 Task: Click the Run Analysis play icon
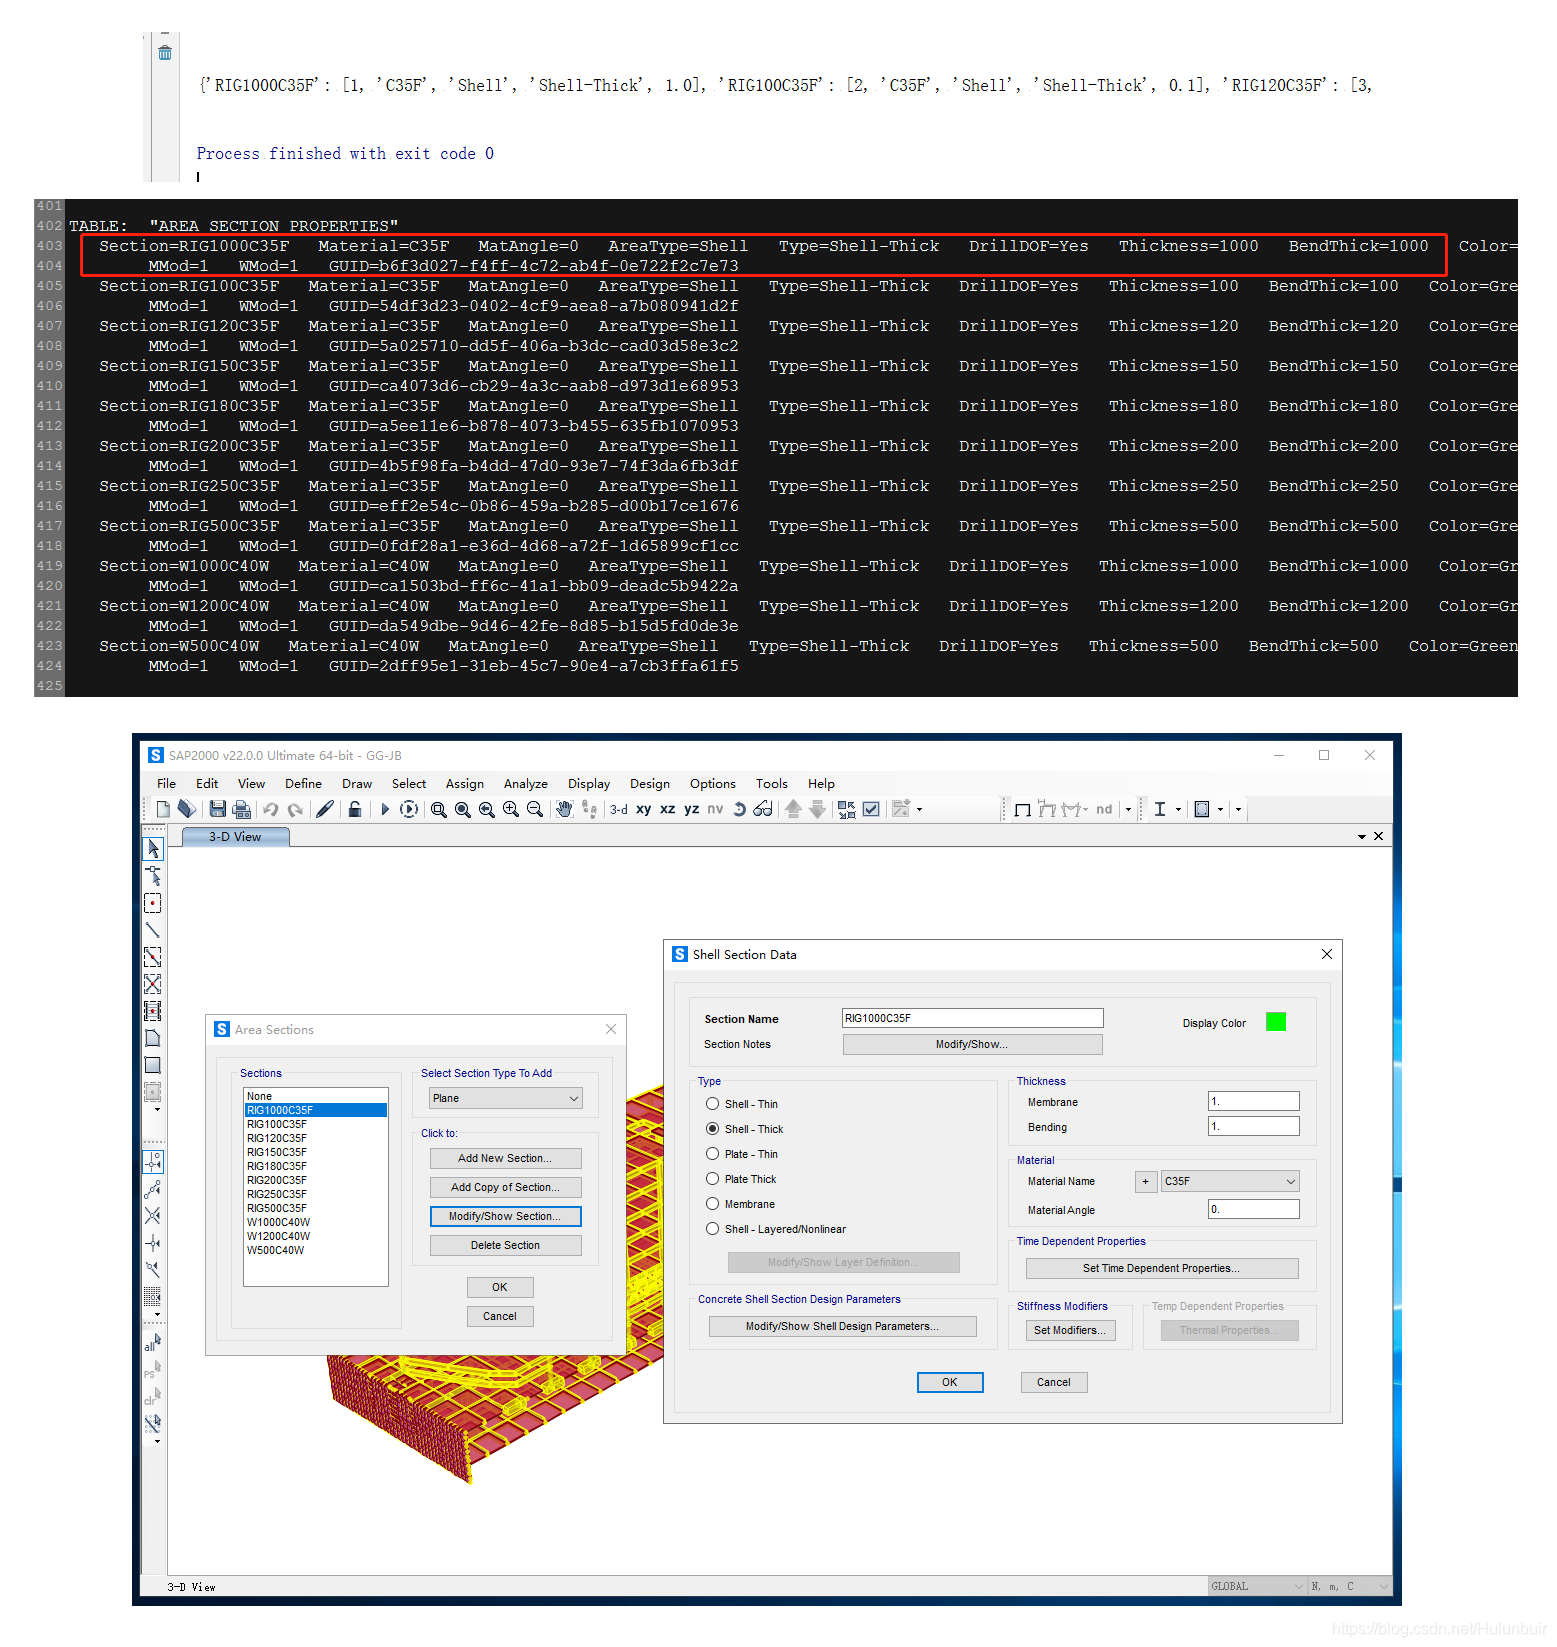point(385,809)
